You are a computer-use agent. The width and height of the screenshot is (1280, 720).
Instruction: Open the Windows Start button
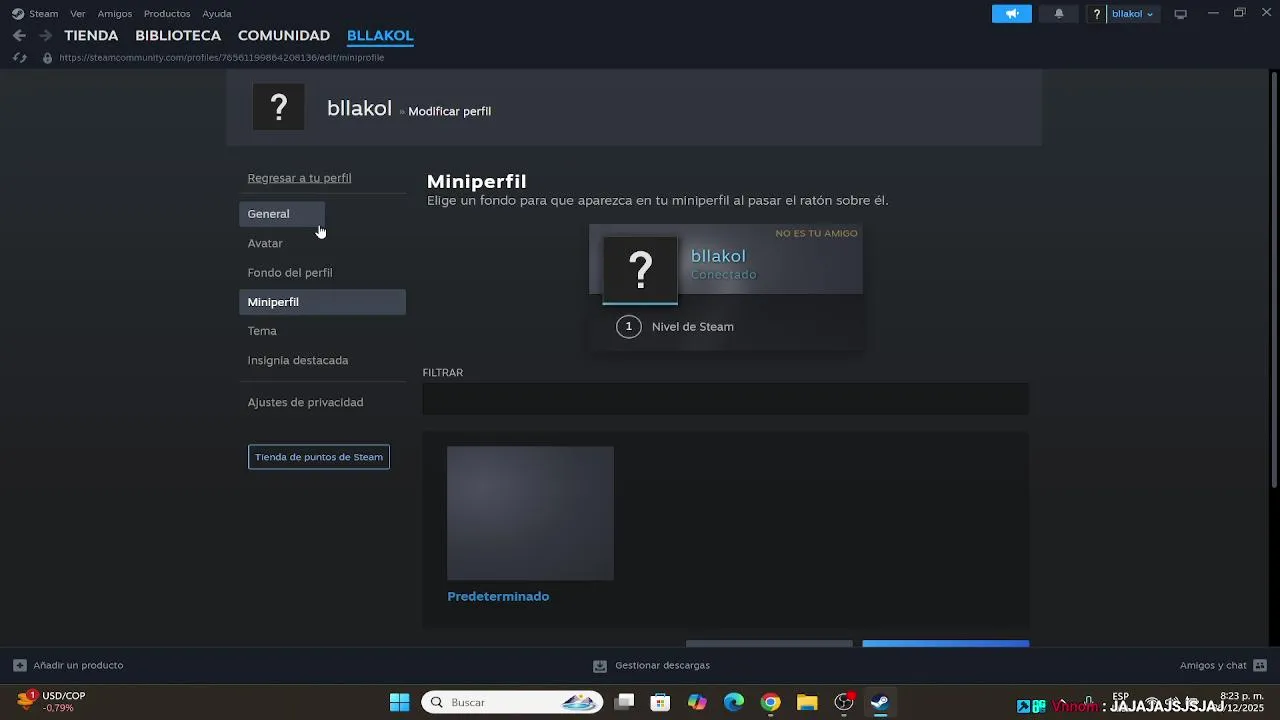[399, 702]
